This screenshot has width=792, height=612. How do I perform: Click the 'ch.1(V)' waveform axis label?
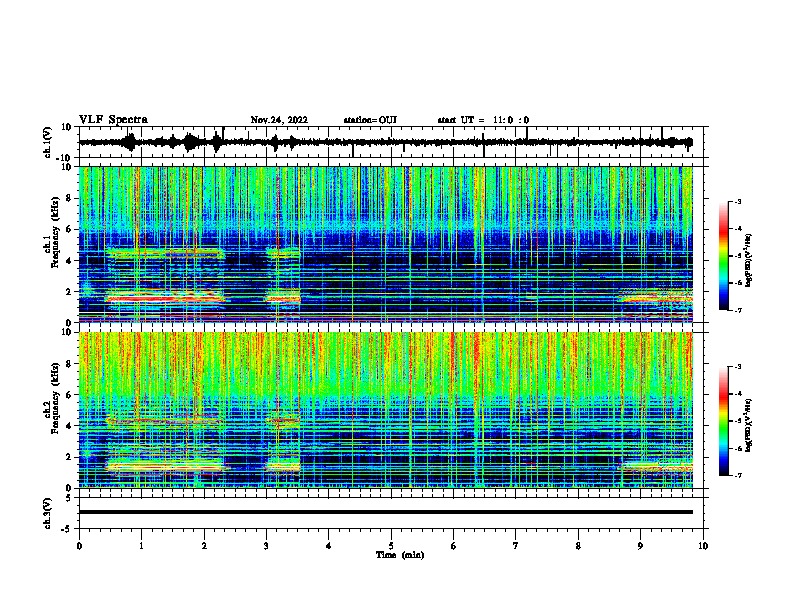click(48, 142)
